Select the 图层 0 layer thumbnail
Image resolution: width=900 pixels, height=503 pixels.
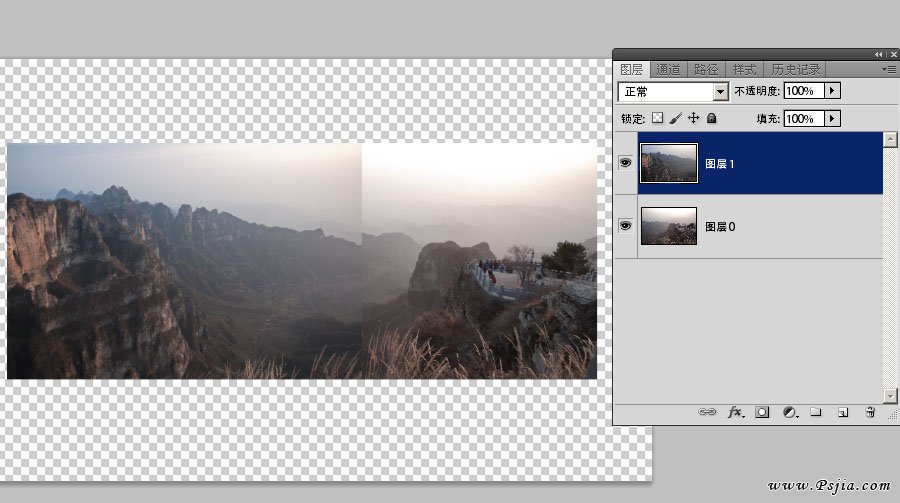pyautogui.click(x=669, y=226)
